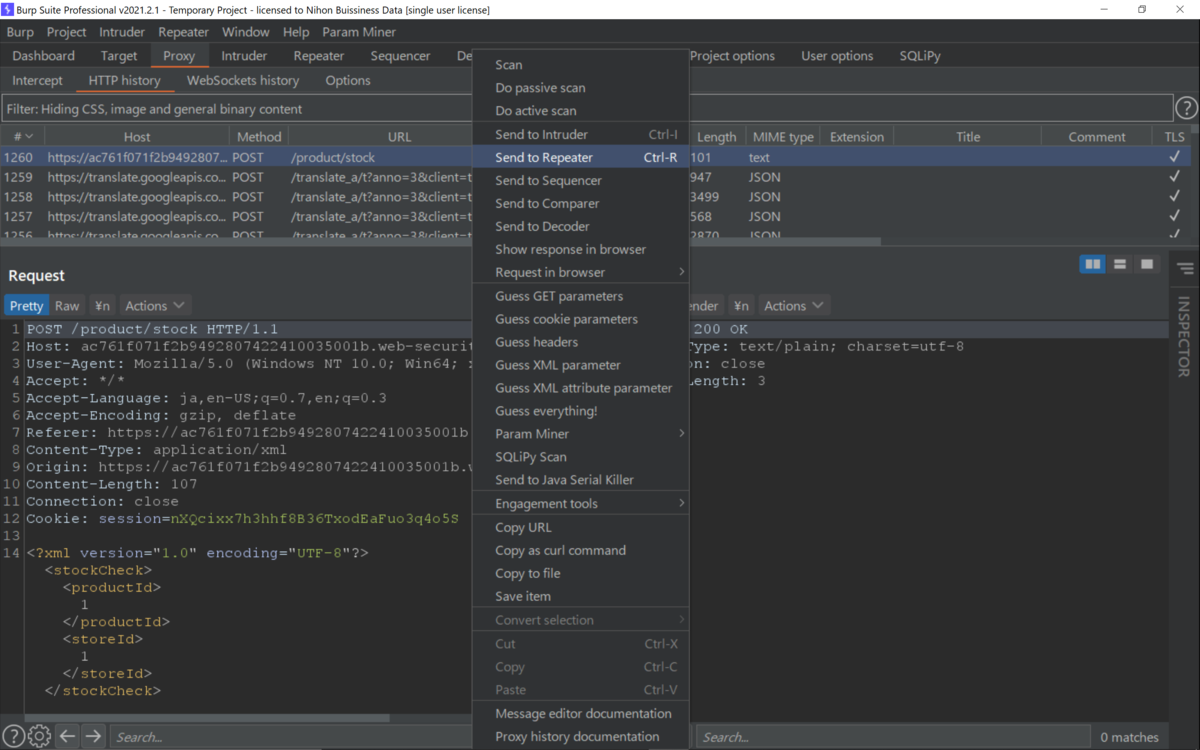Select Raw view in request editor
Screen dimensions: 1200x750
tap(67, 306)
